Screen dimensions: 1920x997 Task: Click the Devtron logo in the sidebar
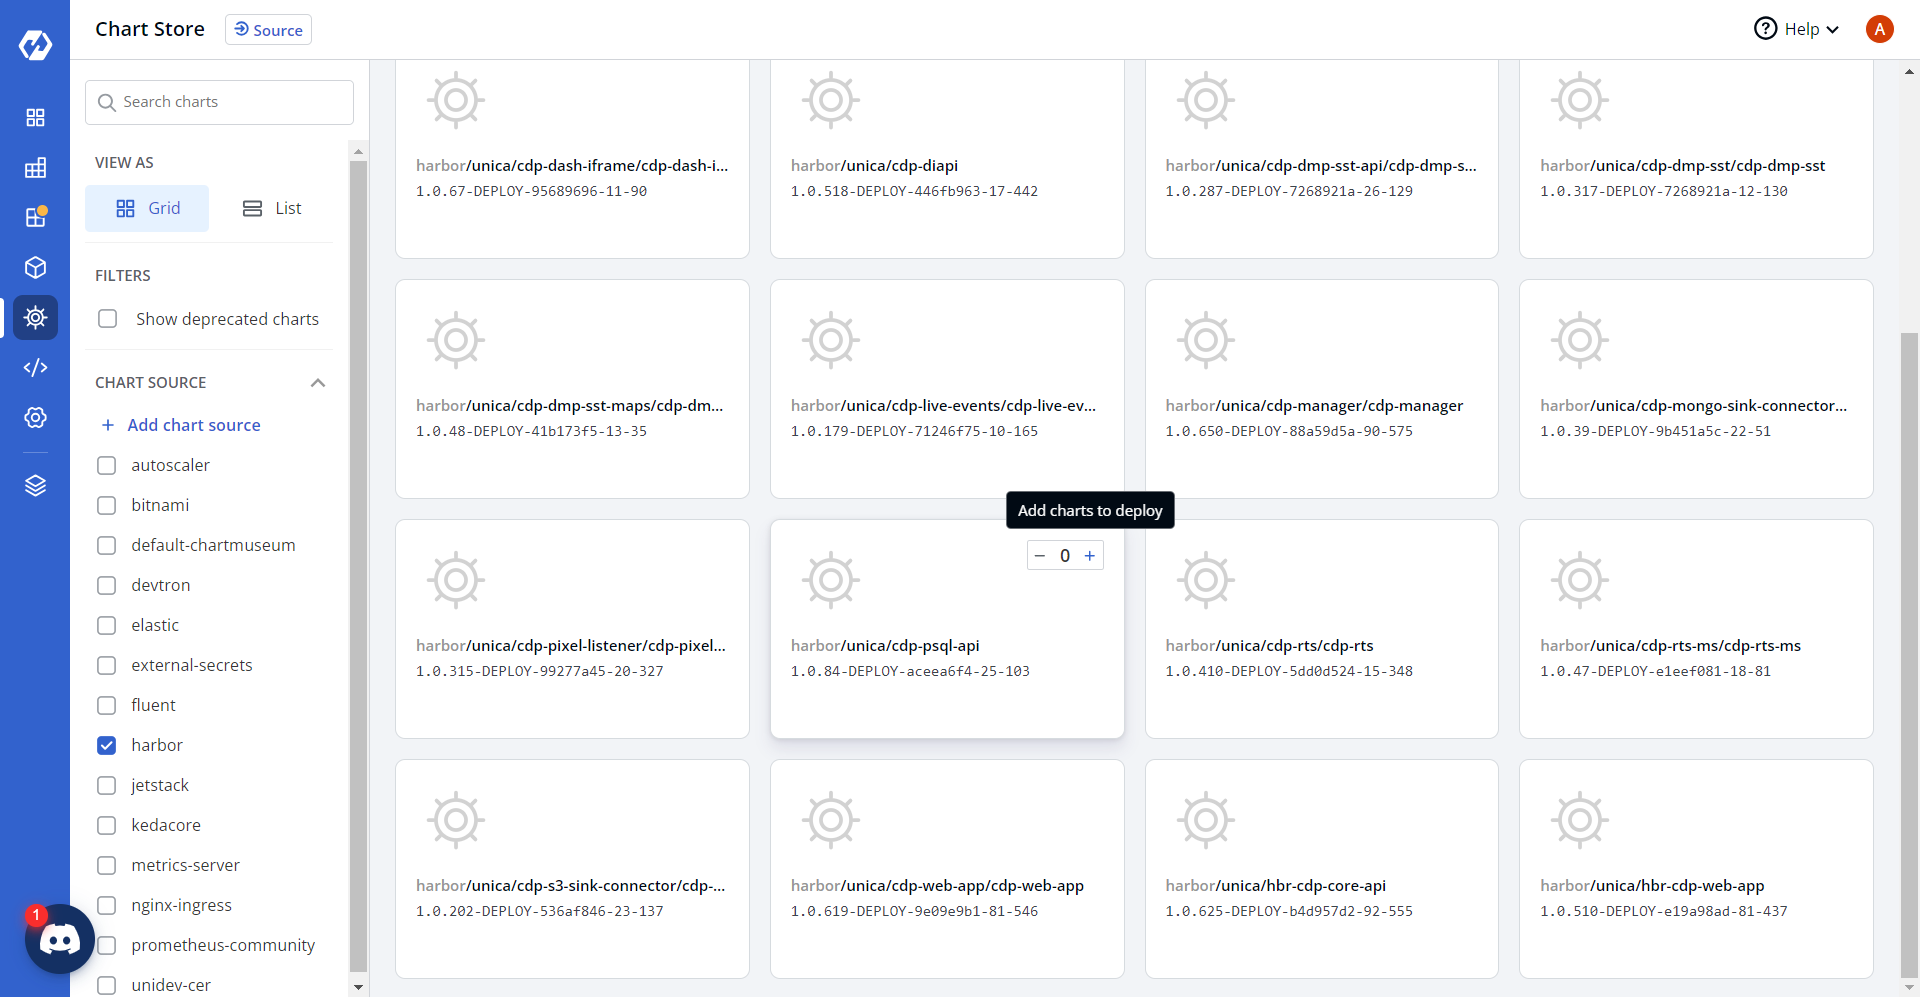35,45
